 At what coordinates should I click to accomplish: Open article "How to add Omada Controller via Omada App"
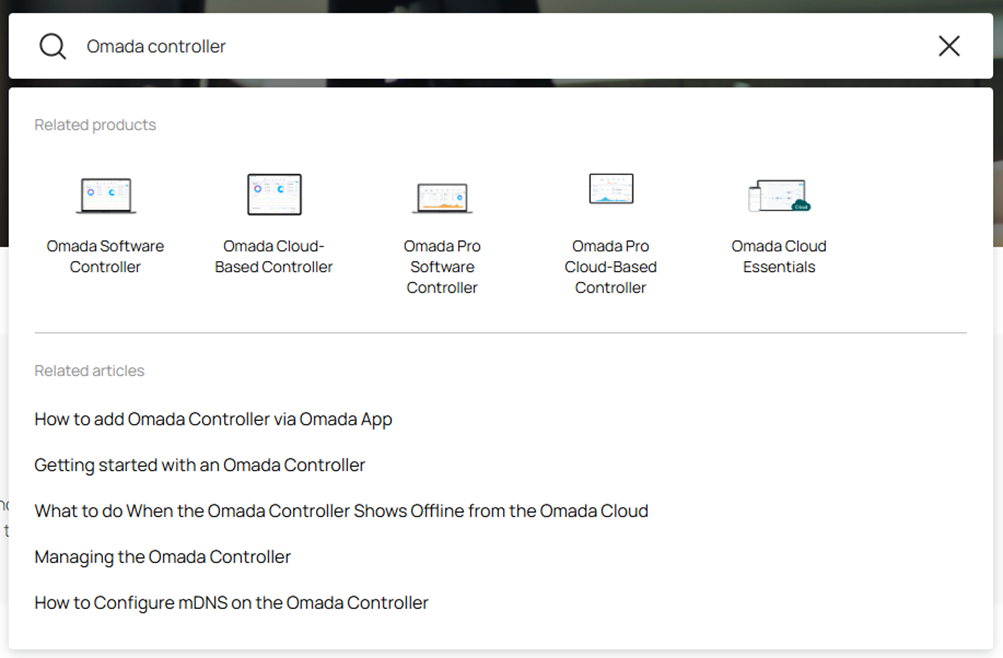tap(213, 419)
